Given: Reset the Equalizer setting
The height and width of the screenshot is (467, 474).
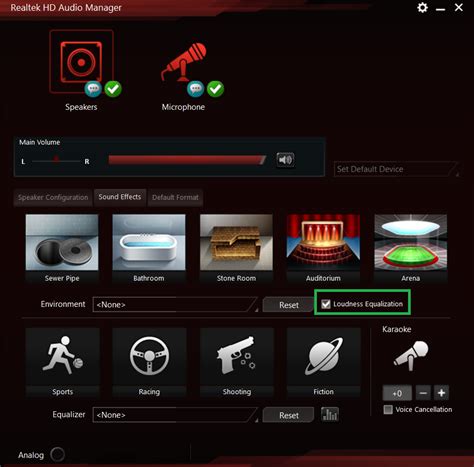Looking at the screenshot, I should coord(289,415).
